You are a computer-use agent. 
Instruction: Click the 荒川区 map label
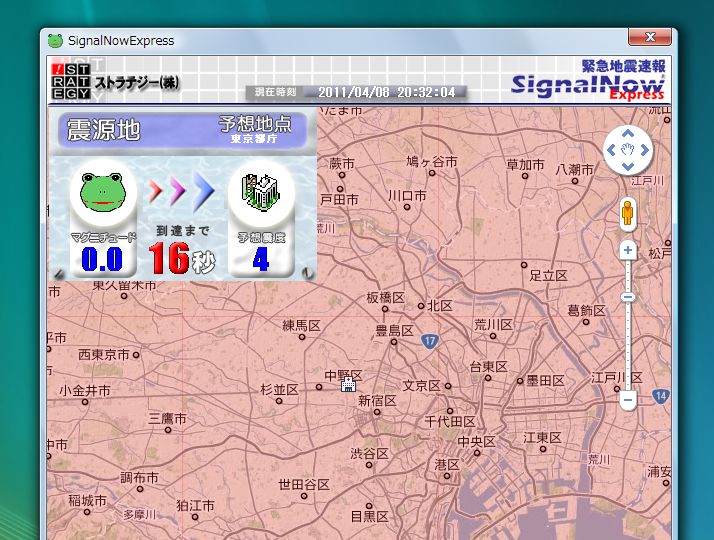tap(494, 325)
